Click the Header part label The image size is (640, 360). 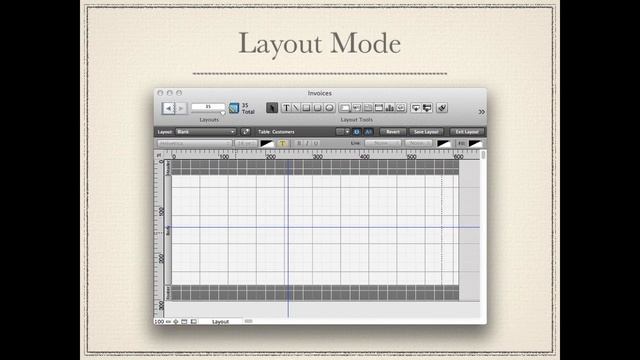coord(167,167)
